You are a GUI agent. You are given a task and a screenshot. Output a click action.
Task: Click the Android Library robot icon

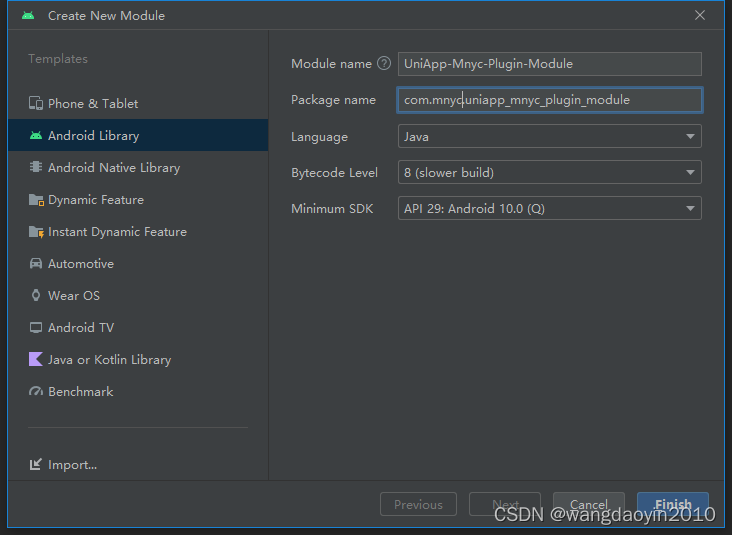click(x=36, y=135)
